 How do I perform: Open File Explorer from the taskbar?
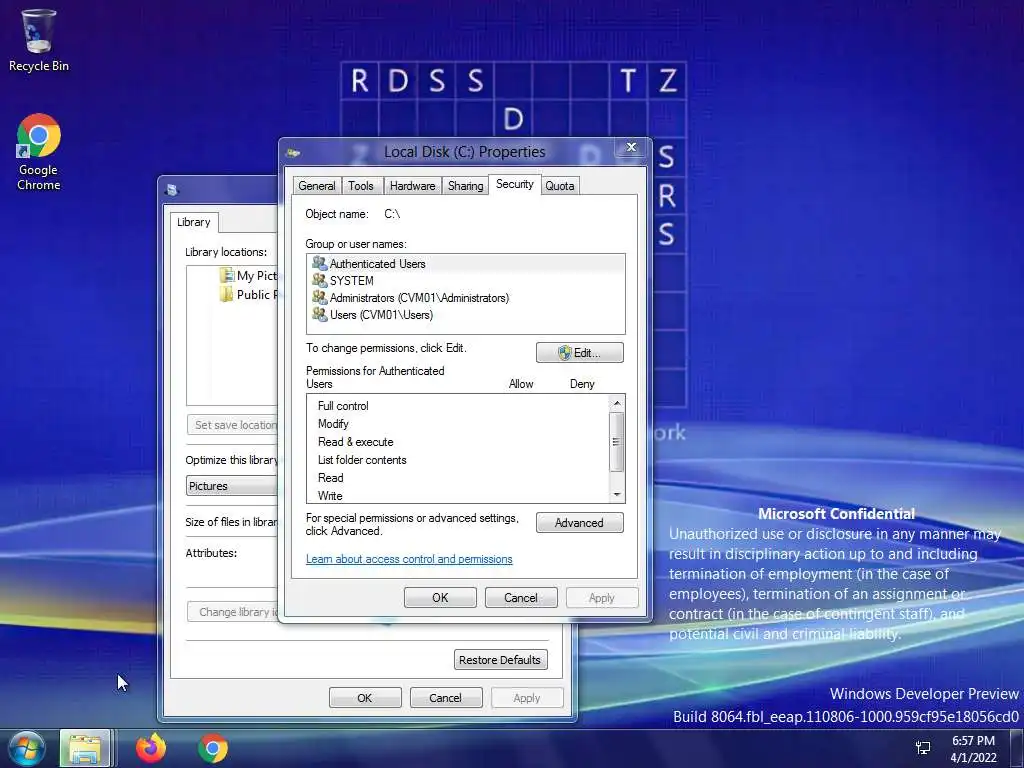coord(85,748)
